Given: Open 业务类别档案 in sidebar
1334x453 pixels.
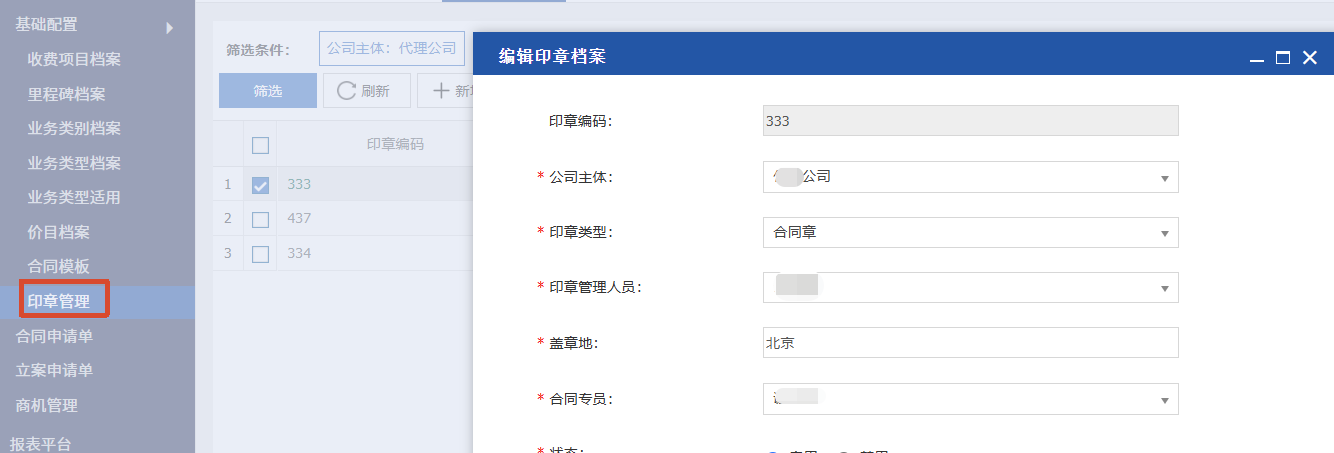Looking at the screenshot, I should 74,128.
